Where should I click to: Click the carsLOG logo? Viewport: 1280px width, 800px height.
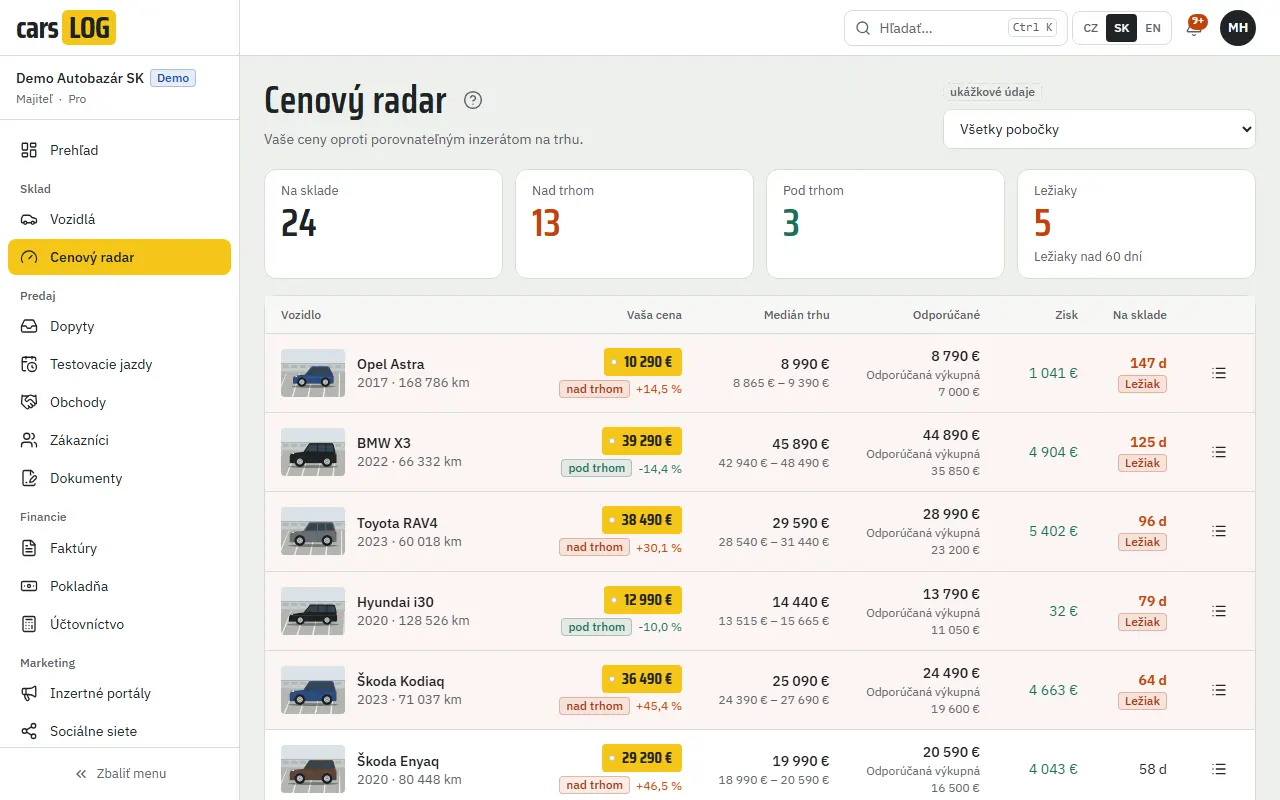click(x=66, y=28)
